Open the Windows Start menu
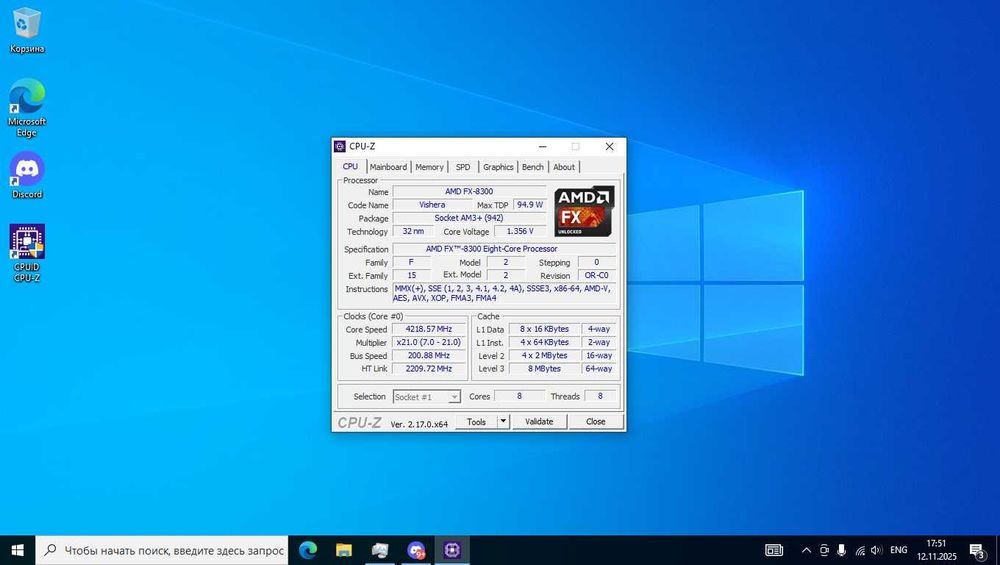The height and width of the screenshot is (565, 1000). (17, 550)
